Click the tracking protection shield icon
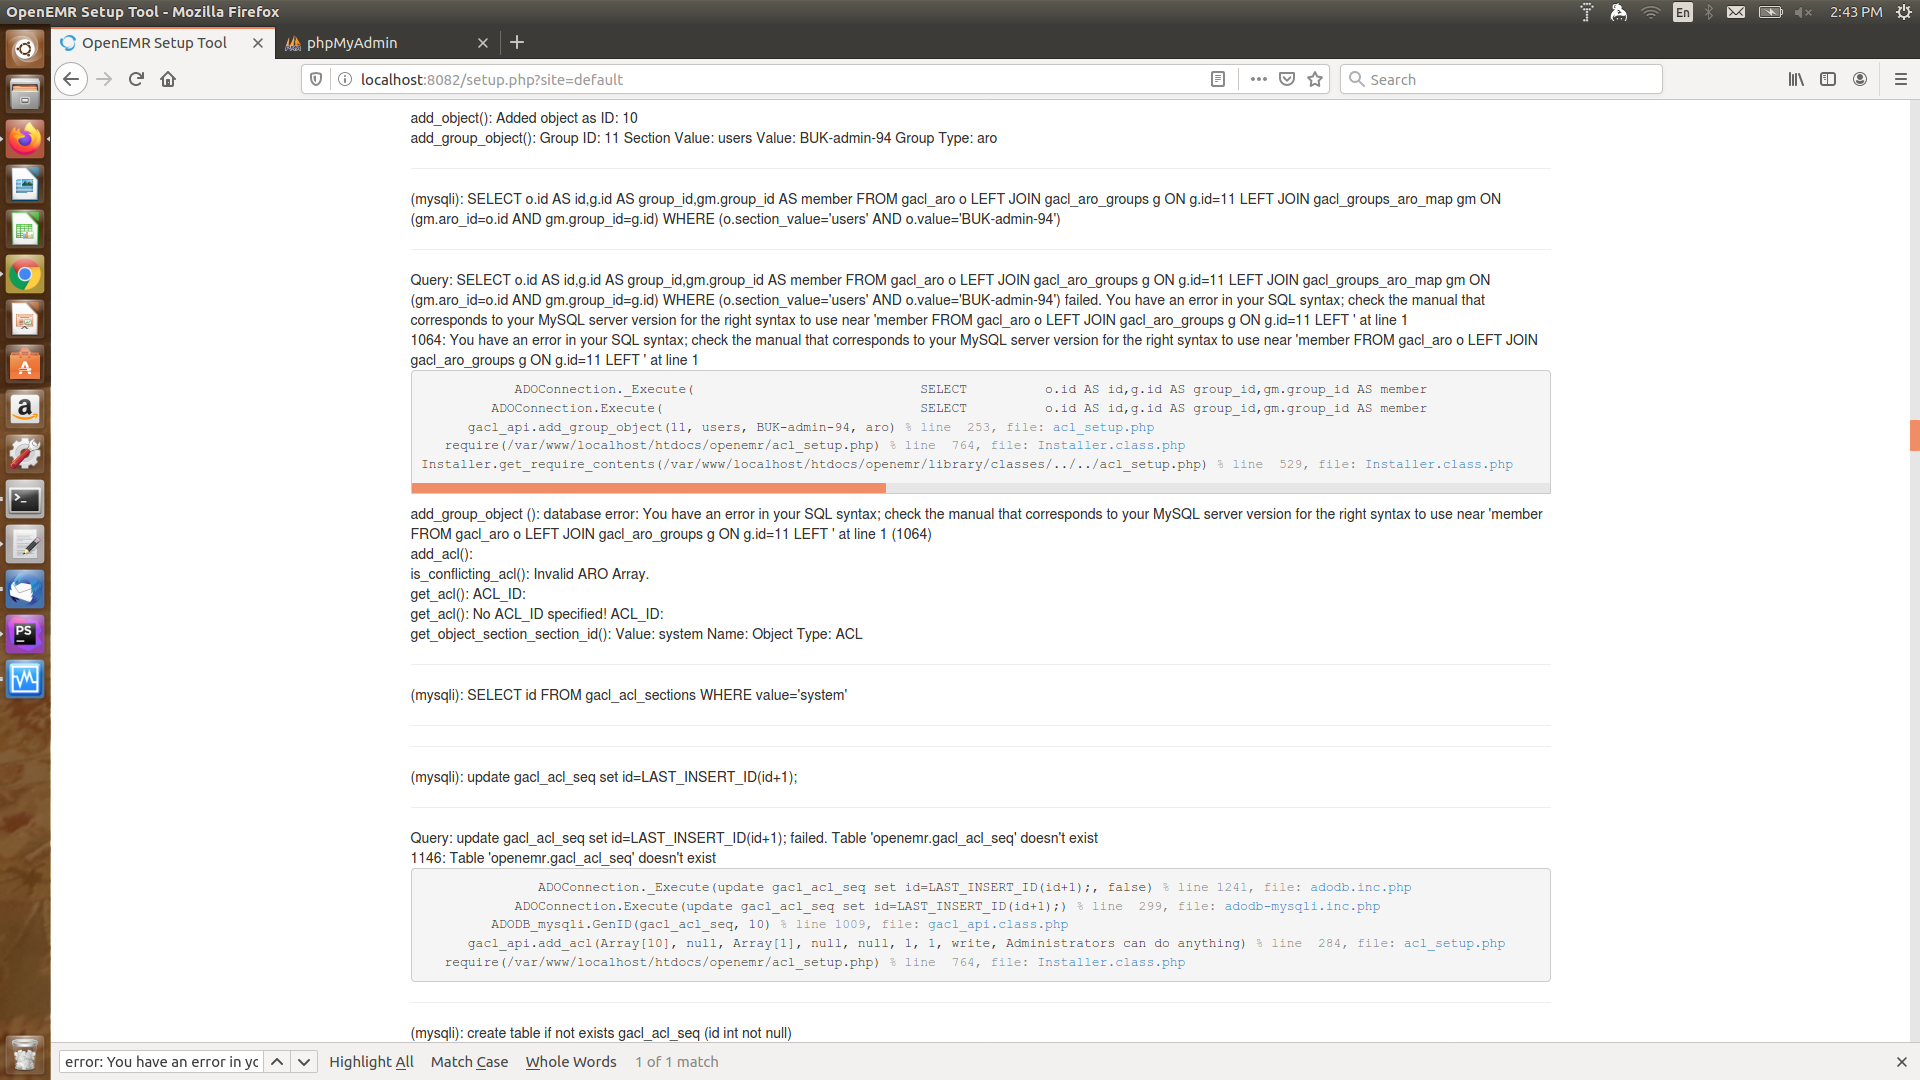This screenshot has height=1080, width=1920. click(315, 79)
